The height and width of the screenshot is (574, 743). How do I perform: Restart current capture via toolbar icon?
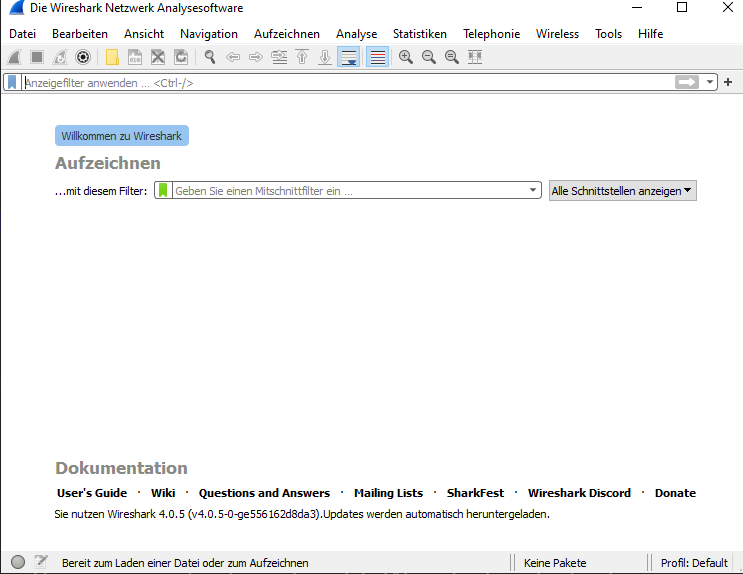(x=60, y=57)
